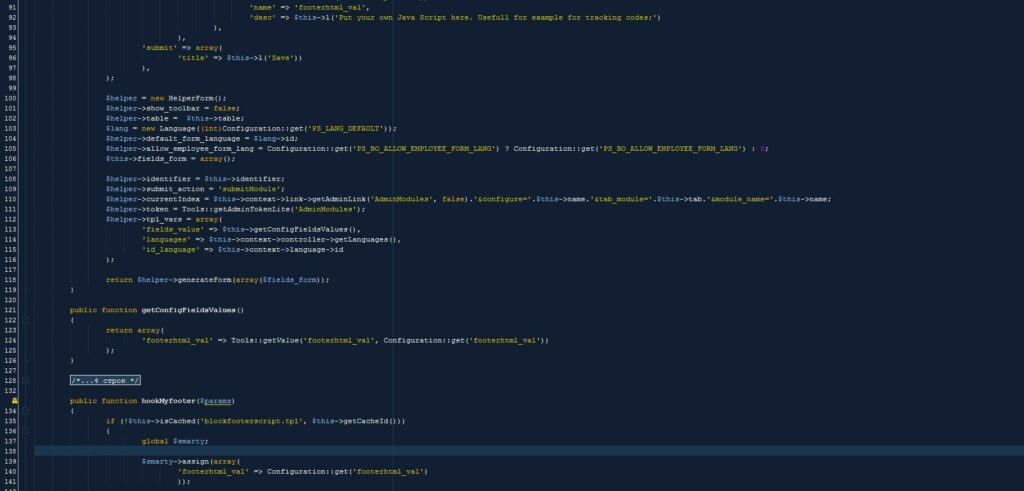Image resolution: width=1024 pixels, height=491 pixels.
Task: Click line number 118 in the gutter
Action: tap(10, 279)
